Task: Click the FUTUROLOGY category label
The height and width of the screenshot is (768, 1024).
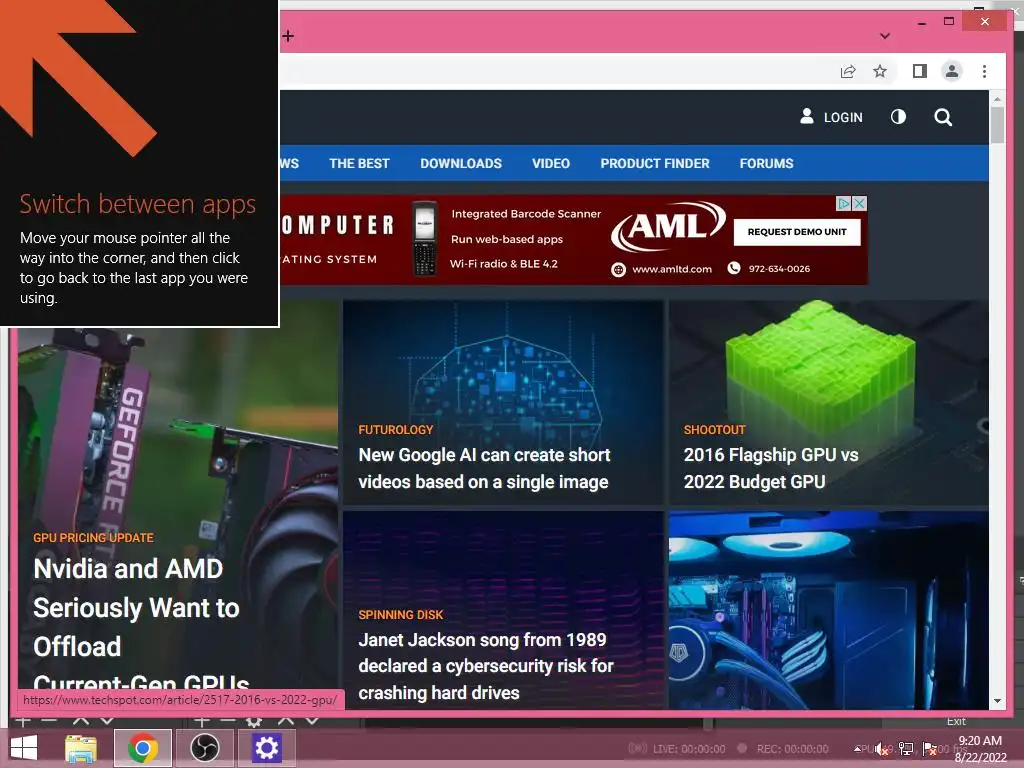Action: coord(396,430)
